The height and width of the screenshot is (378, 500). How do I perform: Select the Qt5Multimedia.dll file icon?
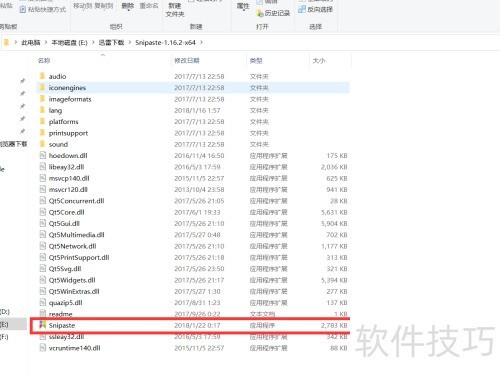42,235
